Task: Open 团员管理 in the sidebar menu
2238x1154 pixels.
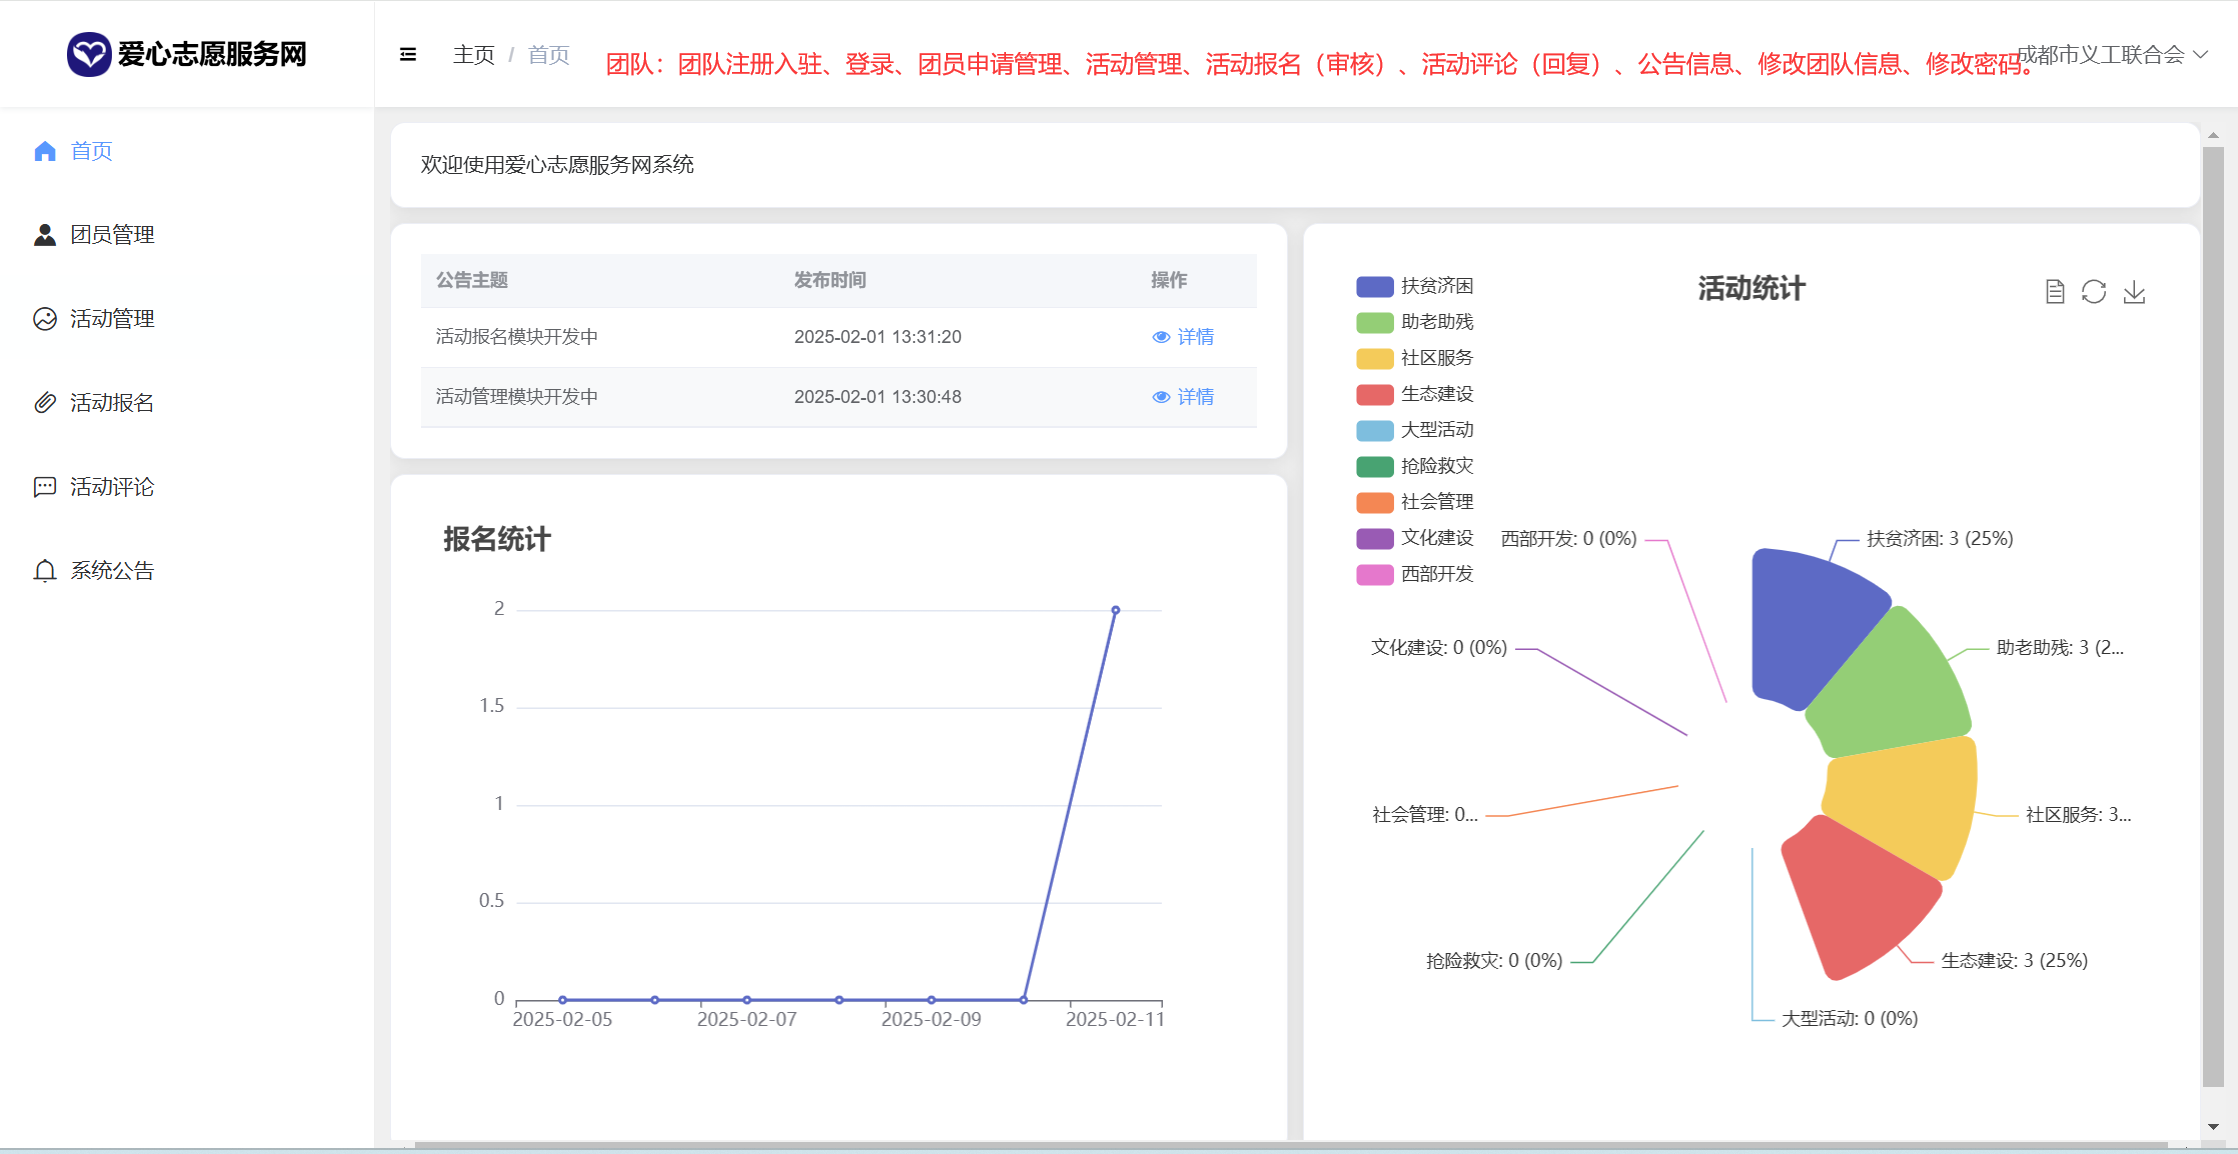Action: pos(112,235)
